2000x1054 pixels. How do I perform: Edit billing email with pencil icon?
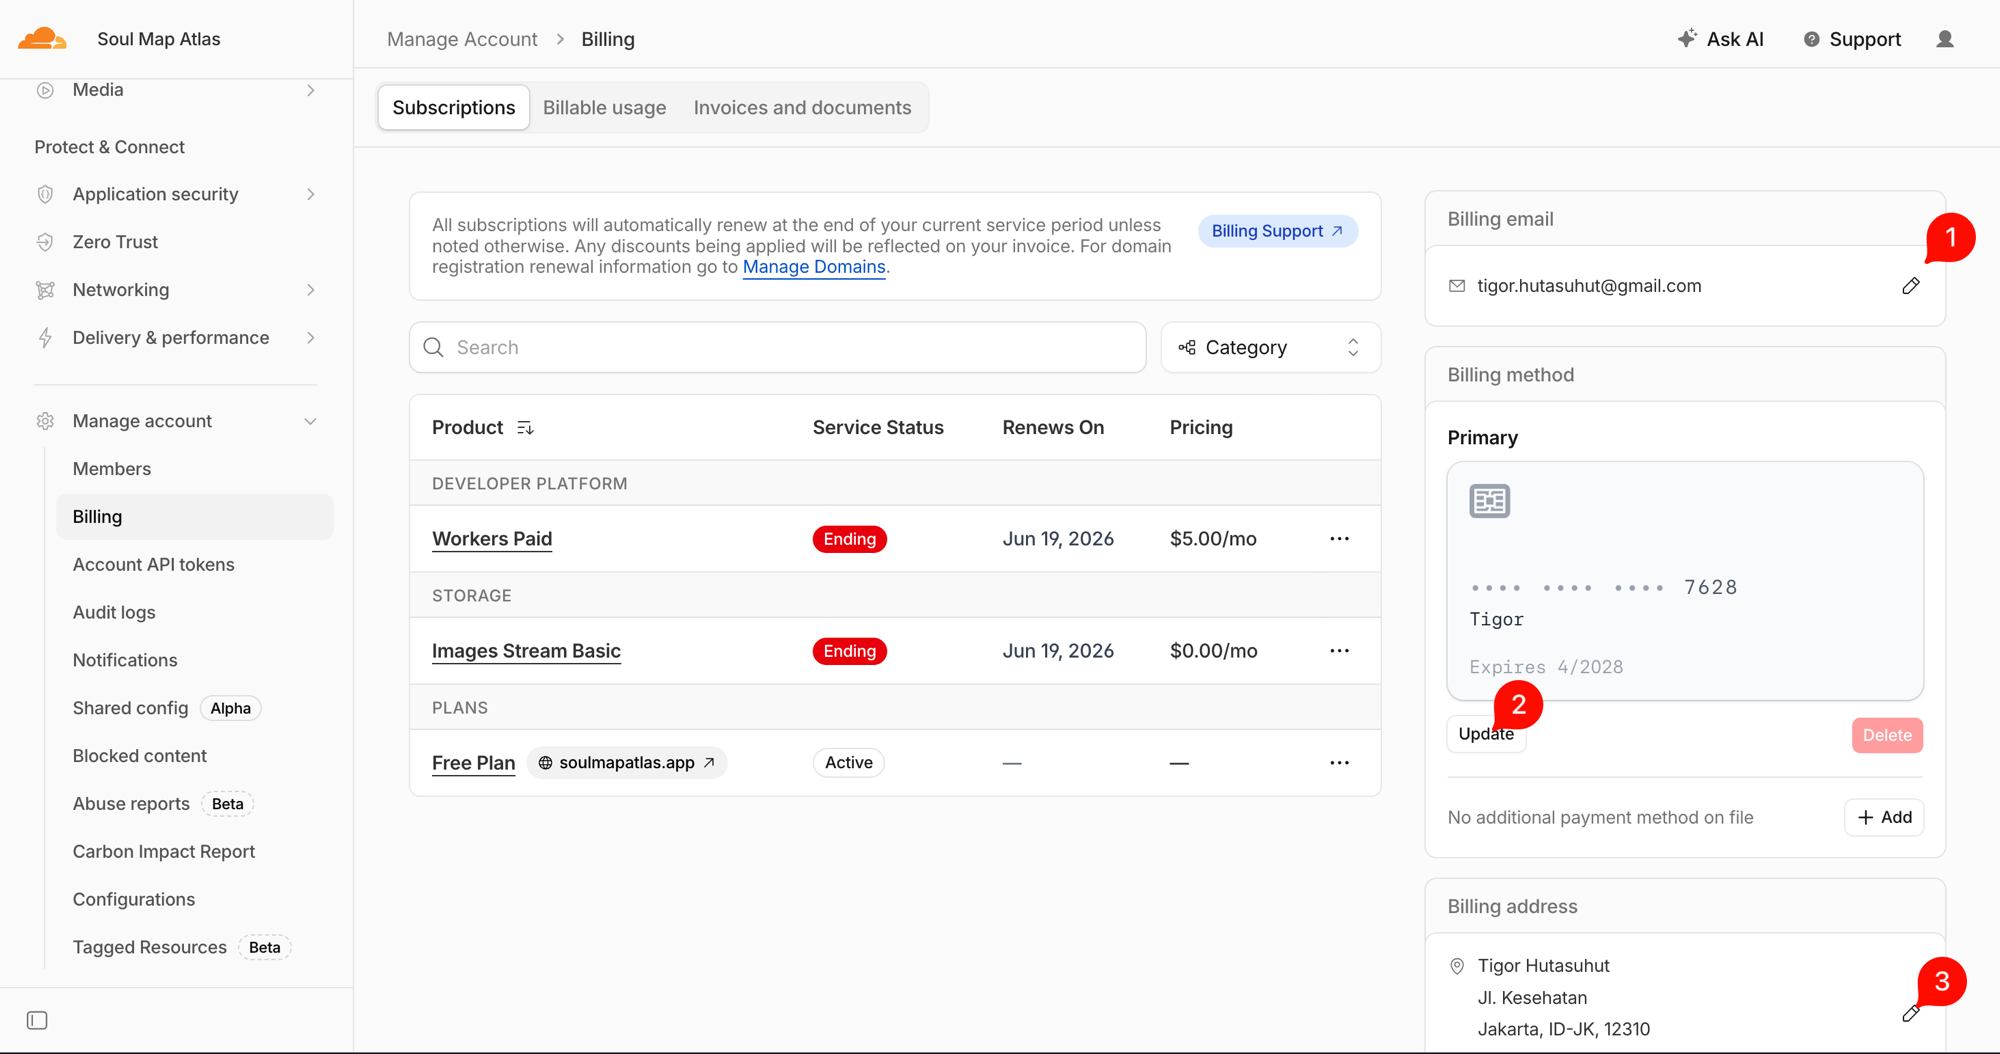pos(1911,286)
